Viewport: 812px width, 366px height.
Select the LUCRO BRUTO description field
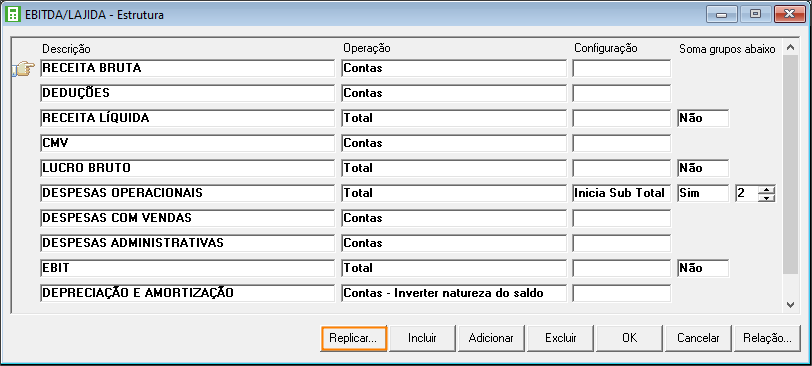click(x=187, y=168)
